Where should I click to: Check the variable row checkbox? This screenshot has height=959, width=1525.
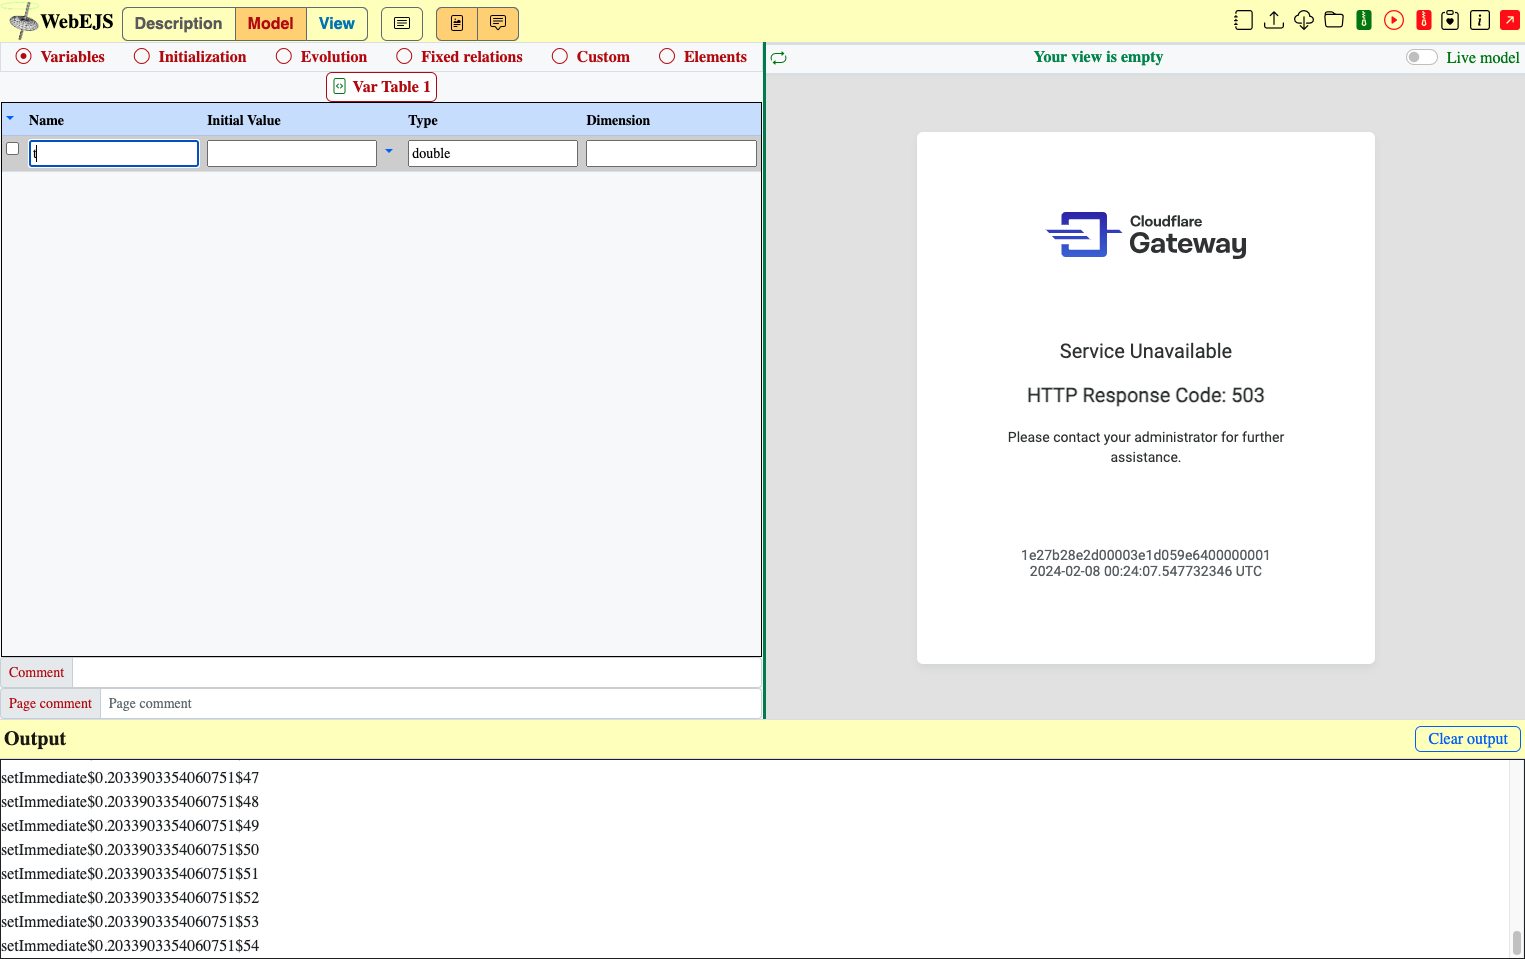tap(13, 149)
